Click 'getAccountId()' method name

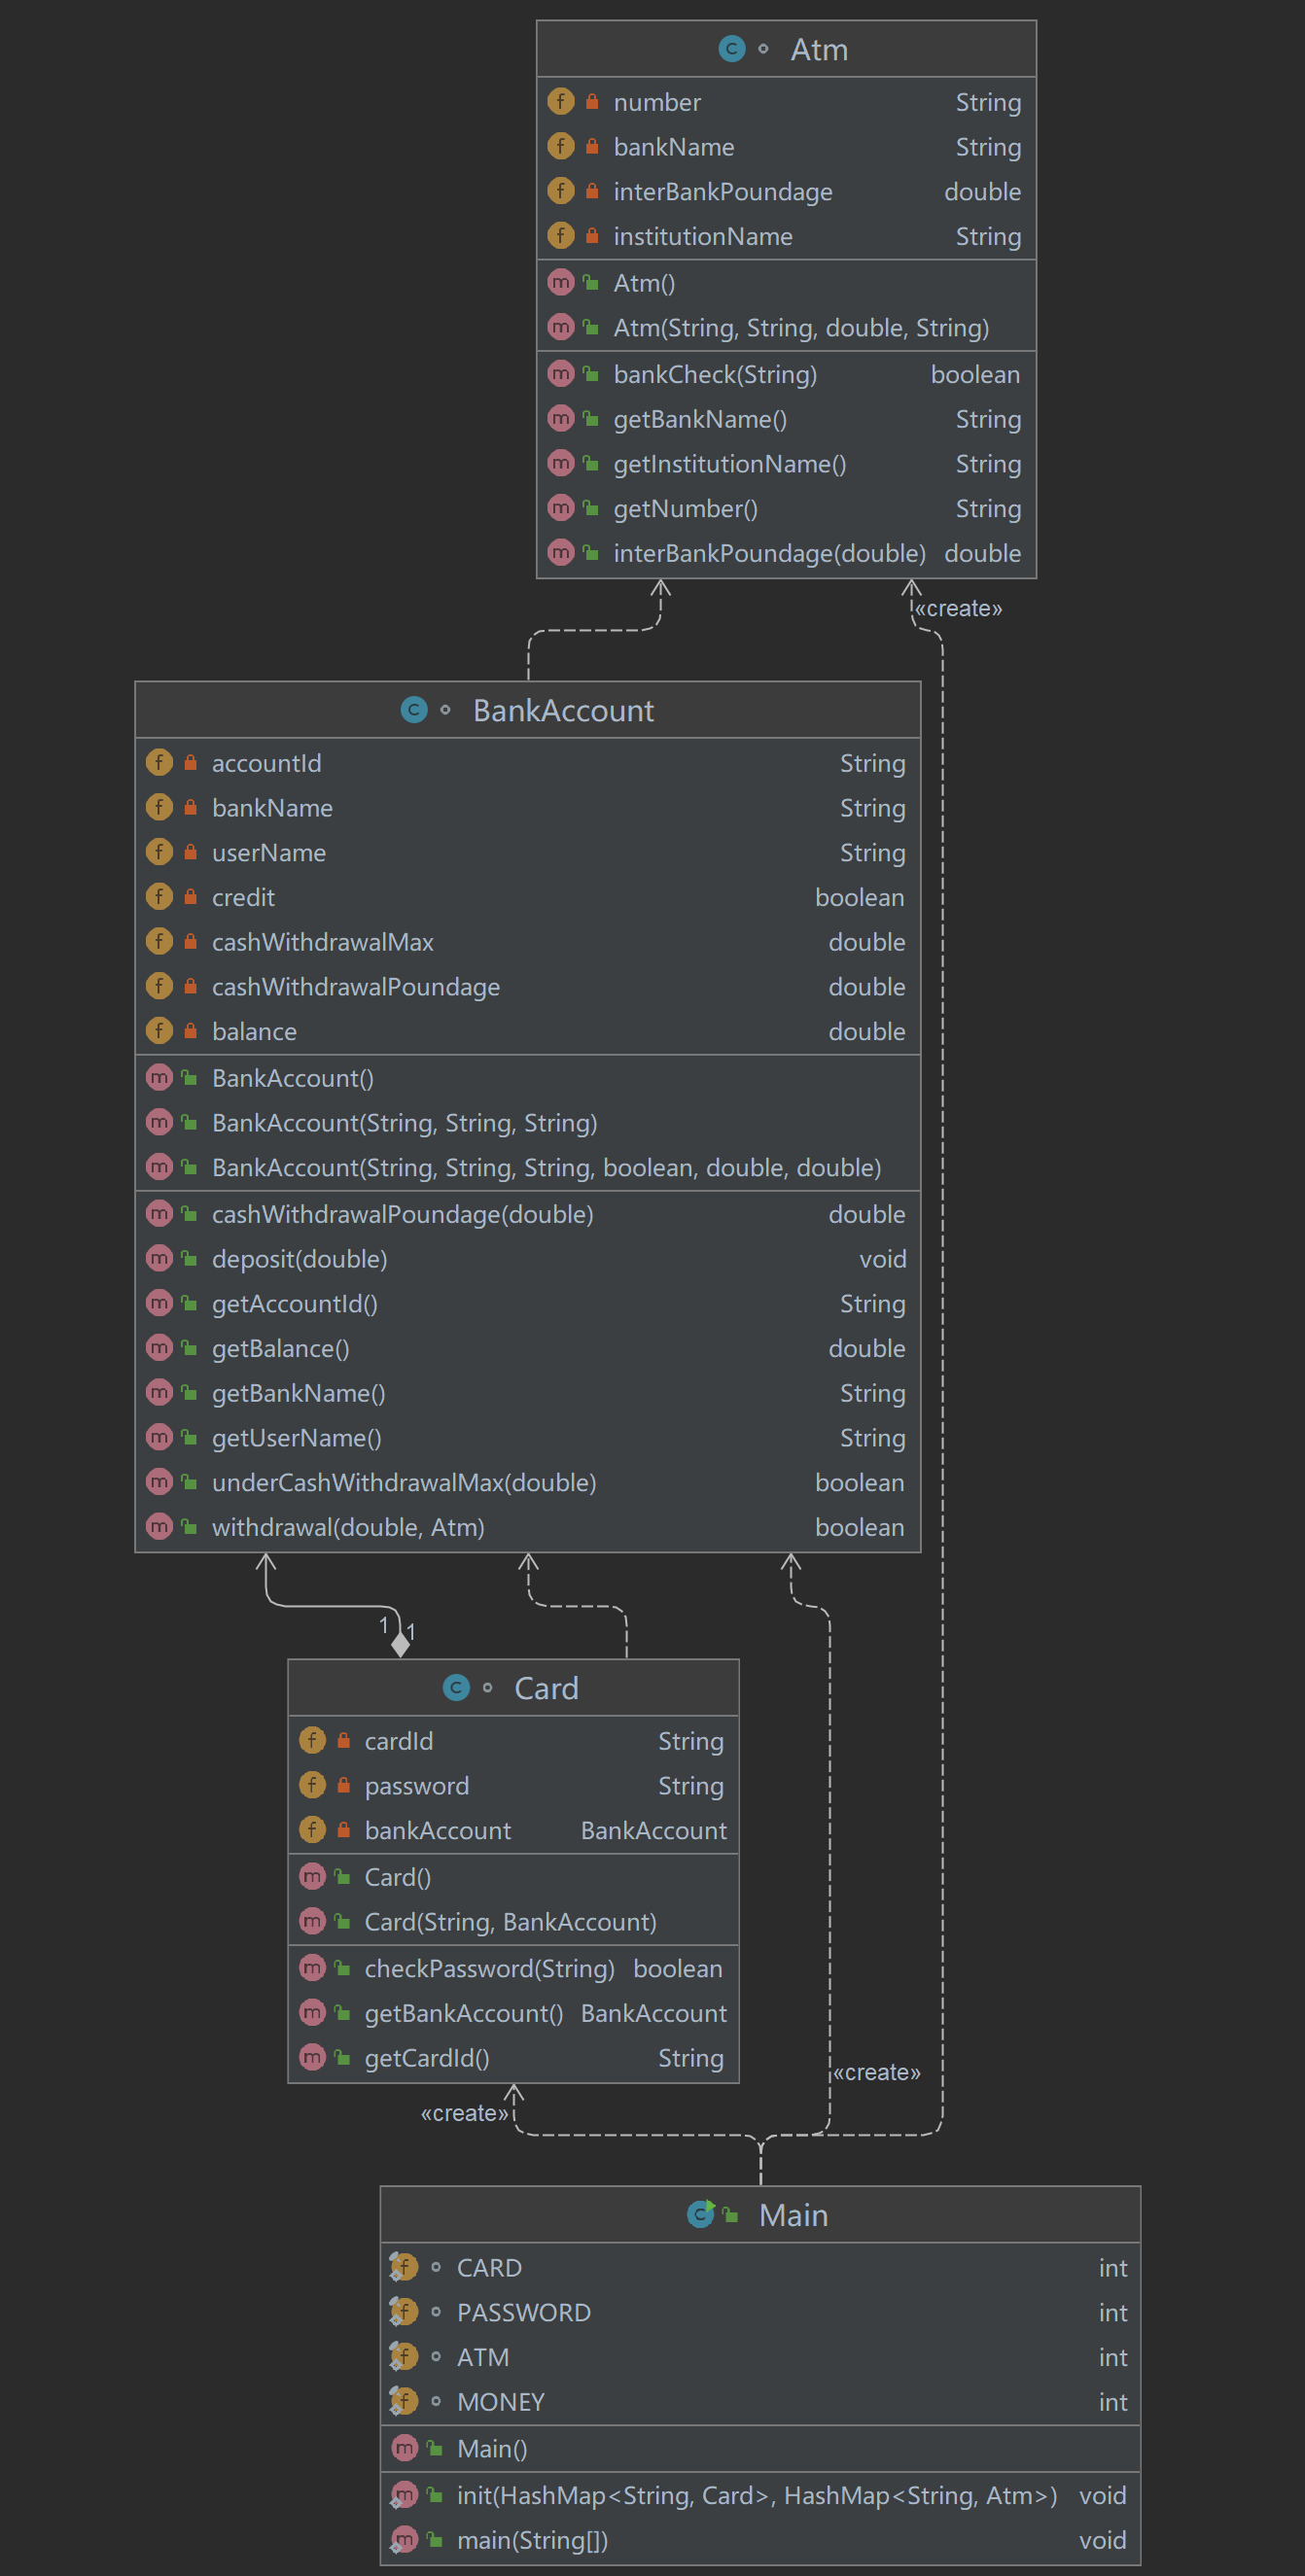click(x=295, y=1304)
